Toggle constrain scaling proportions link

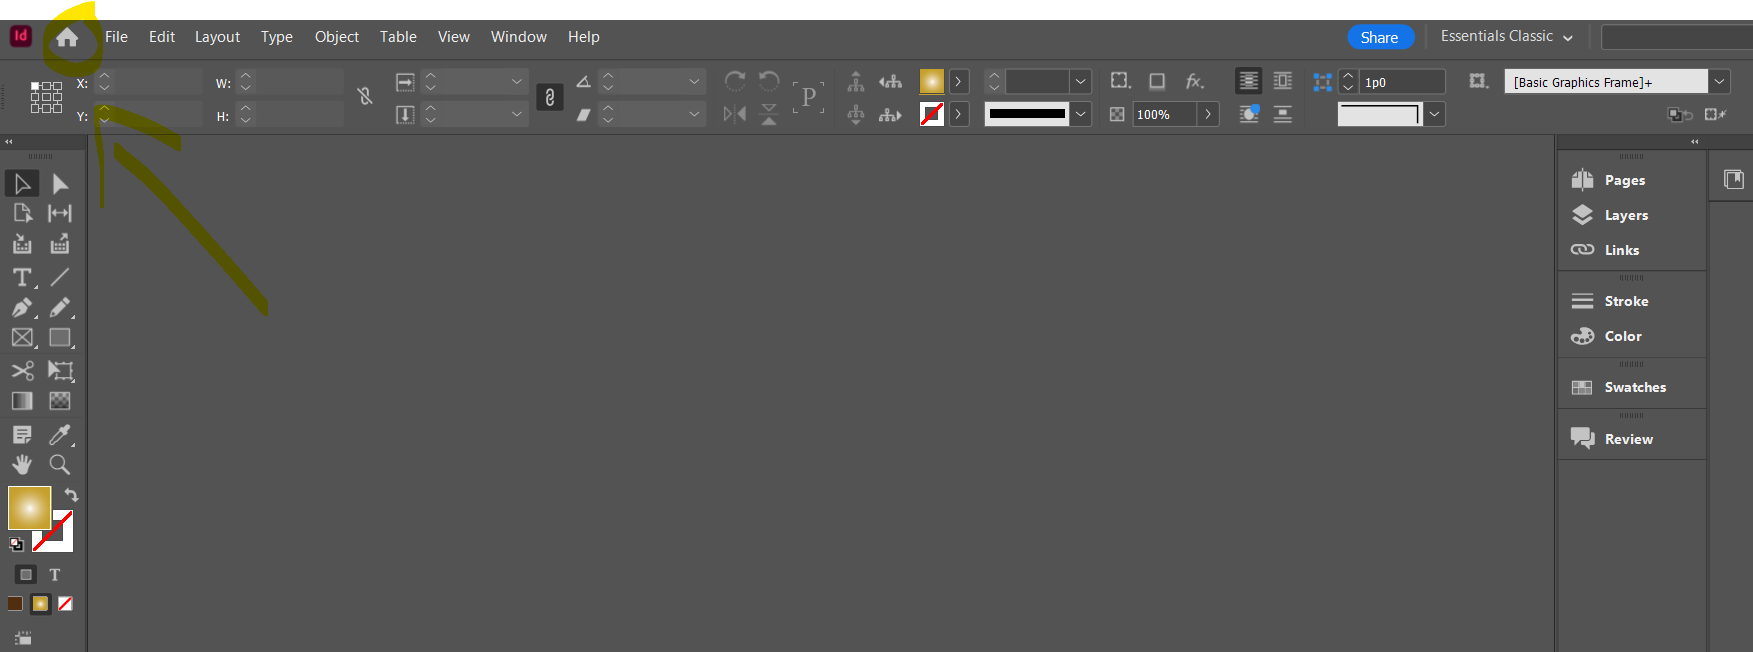[x=549, y=97]
